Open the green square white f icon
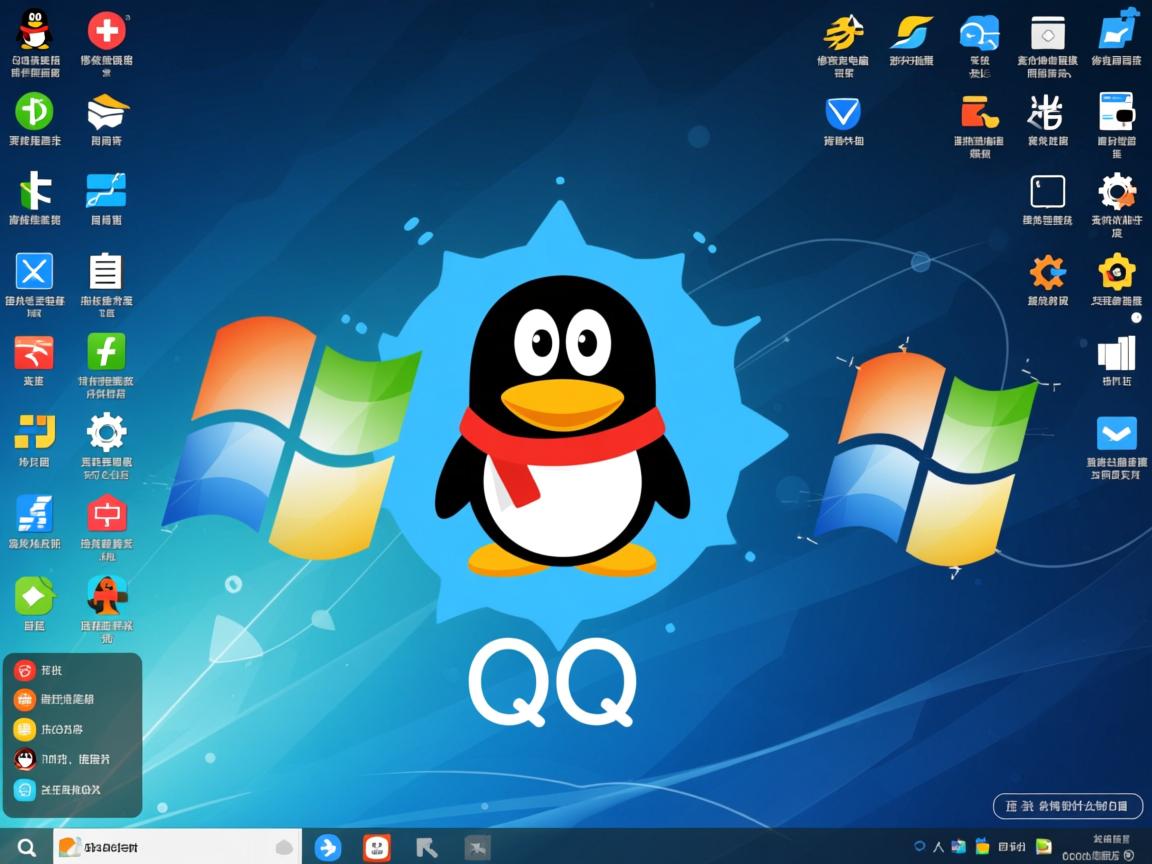This screenshot has height=864, width=1152. click(x=106, y=352)
